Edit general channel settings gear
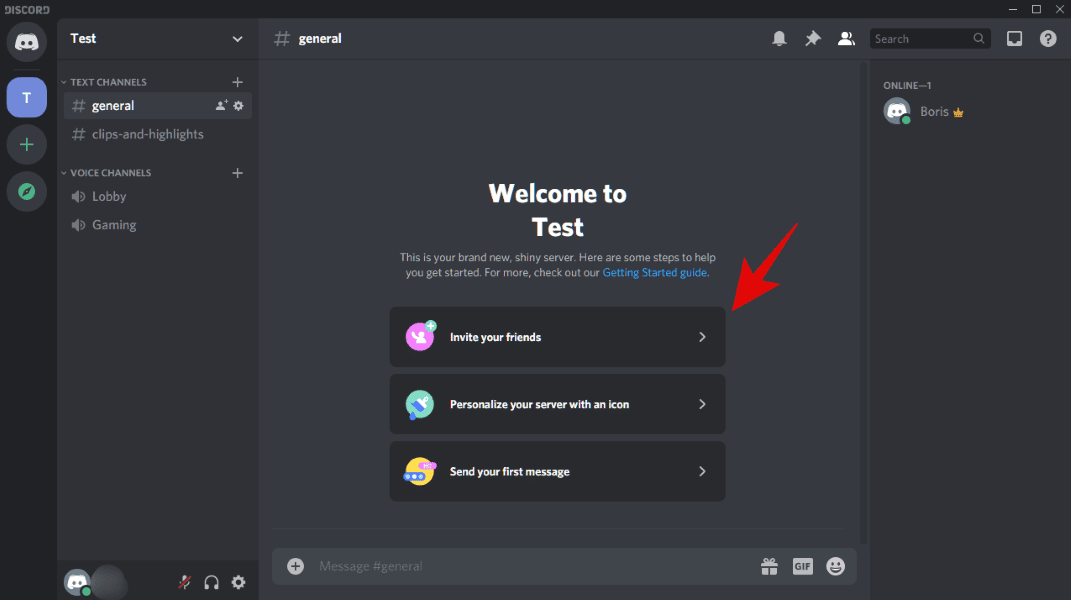The height and width of the screenshot is (600, 1071). 238,106
